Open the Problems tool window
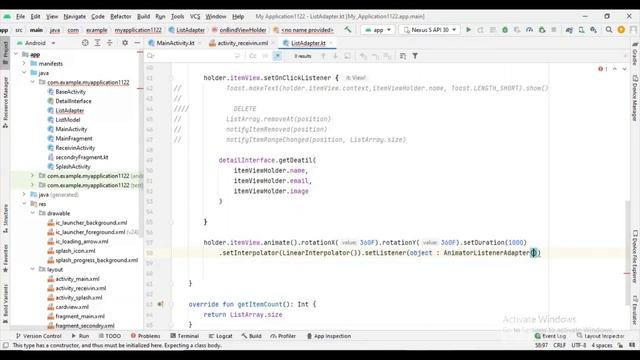640x360 pixels. 145,336
